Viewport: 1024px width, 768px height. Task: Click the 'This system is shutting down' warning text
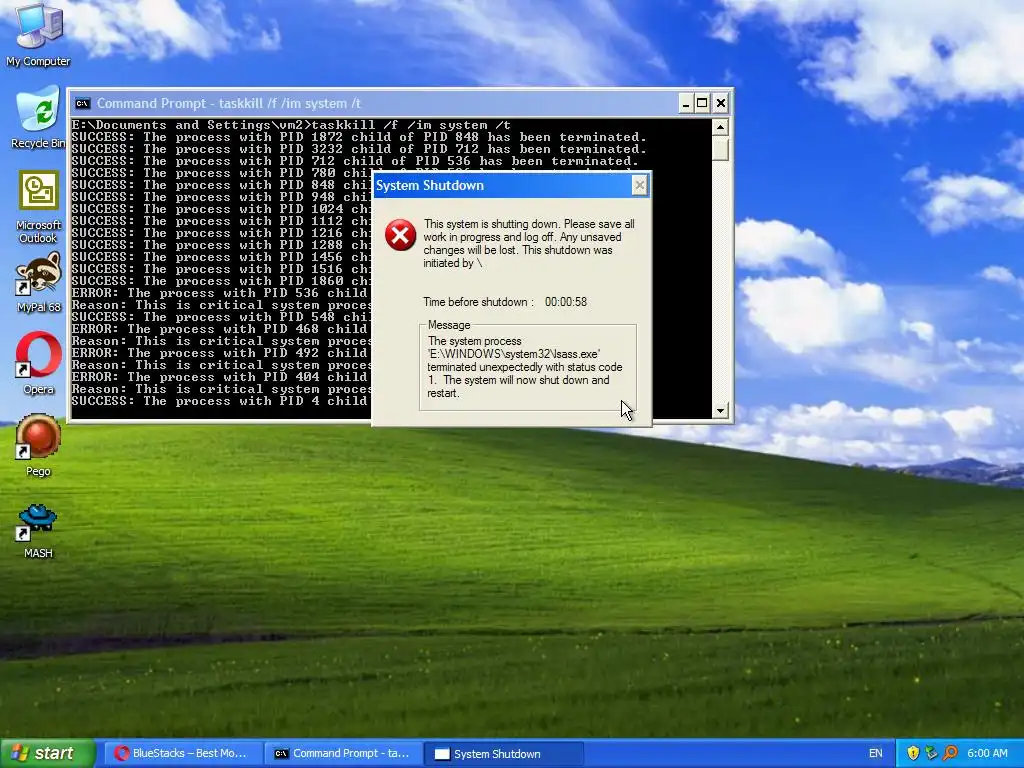click(x=529, y=244)
